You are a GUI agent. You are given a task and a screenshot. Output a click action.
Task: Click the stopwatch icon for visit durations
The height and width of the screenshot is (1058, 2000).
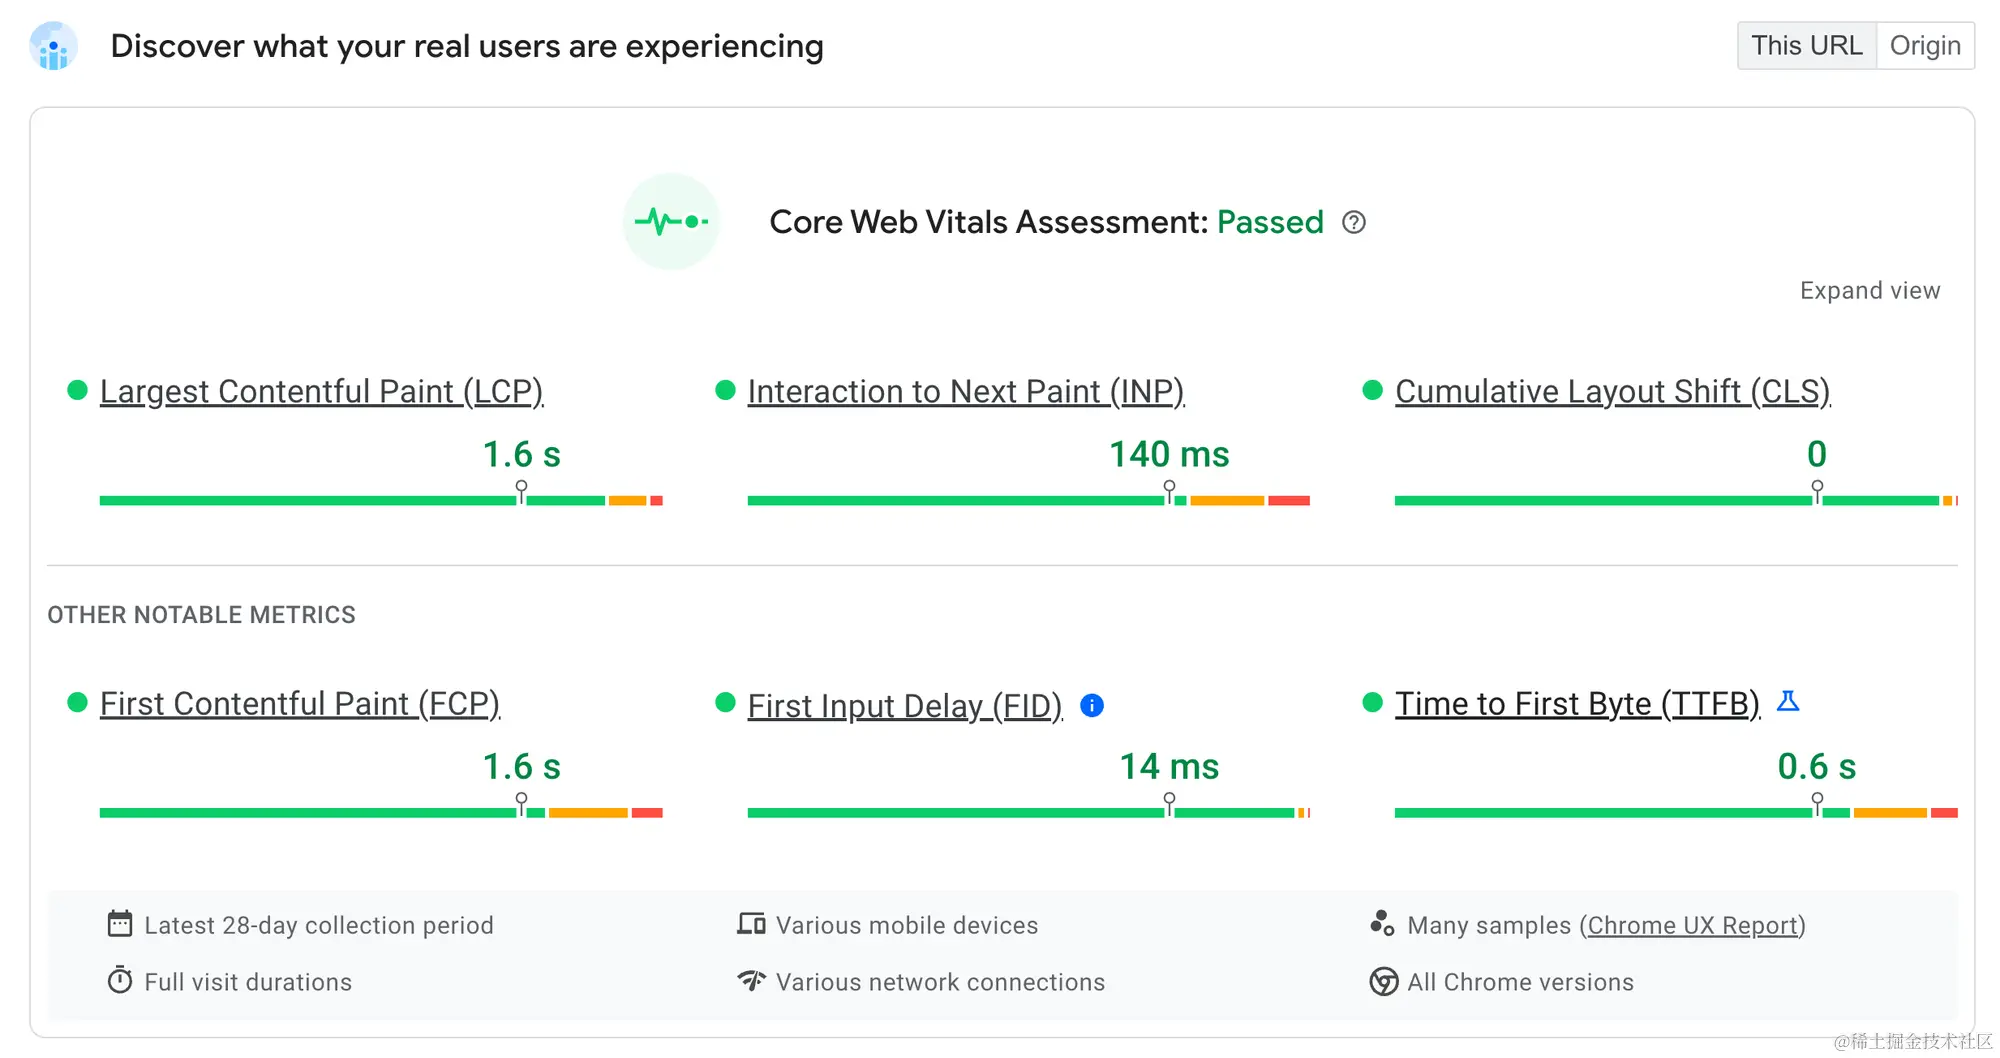tap(120, 981)
